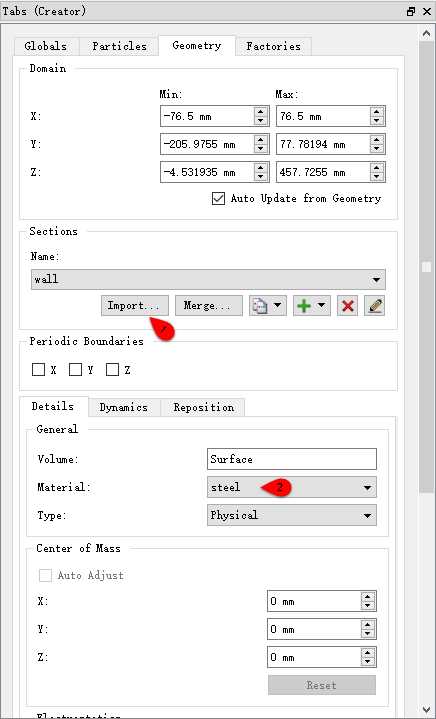Click the Import... button
436x719 pixels.
pos(135,306)
